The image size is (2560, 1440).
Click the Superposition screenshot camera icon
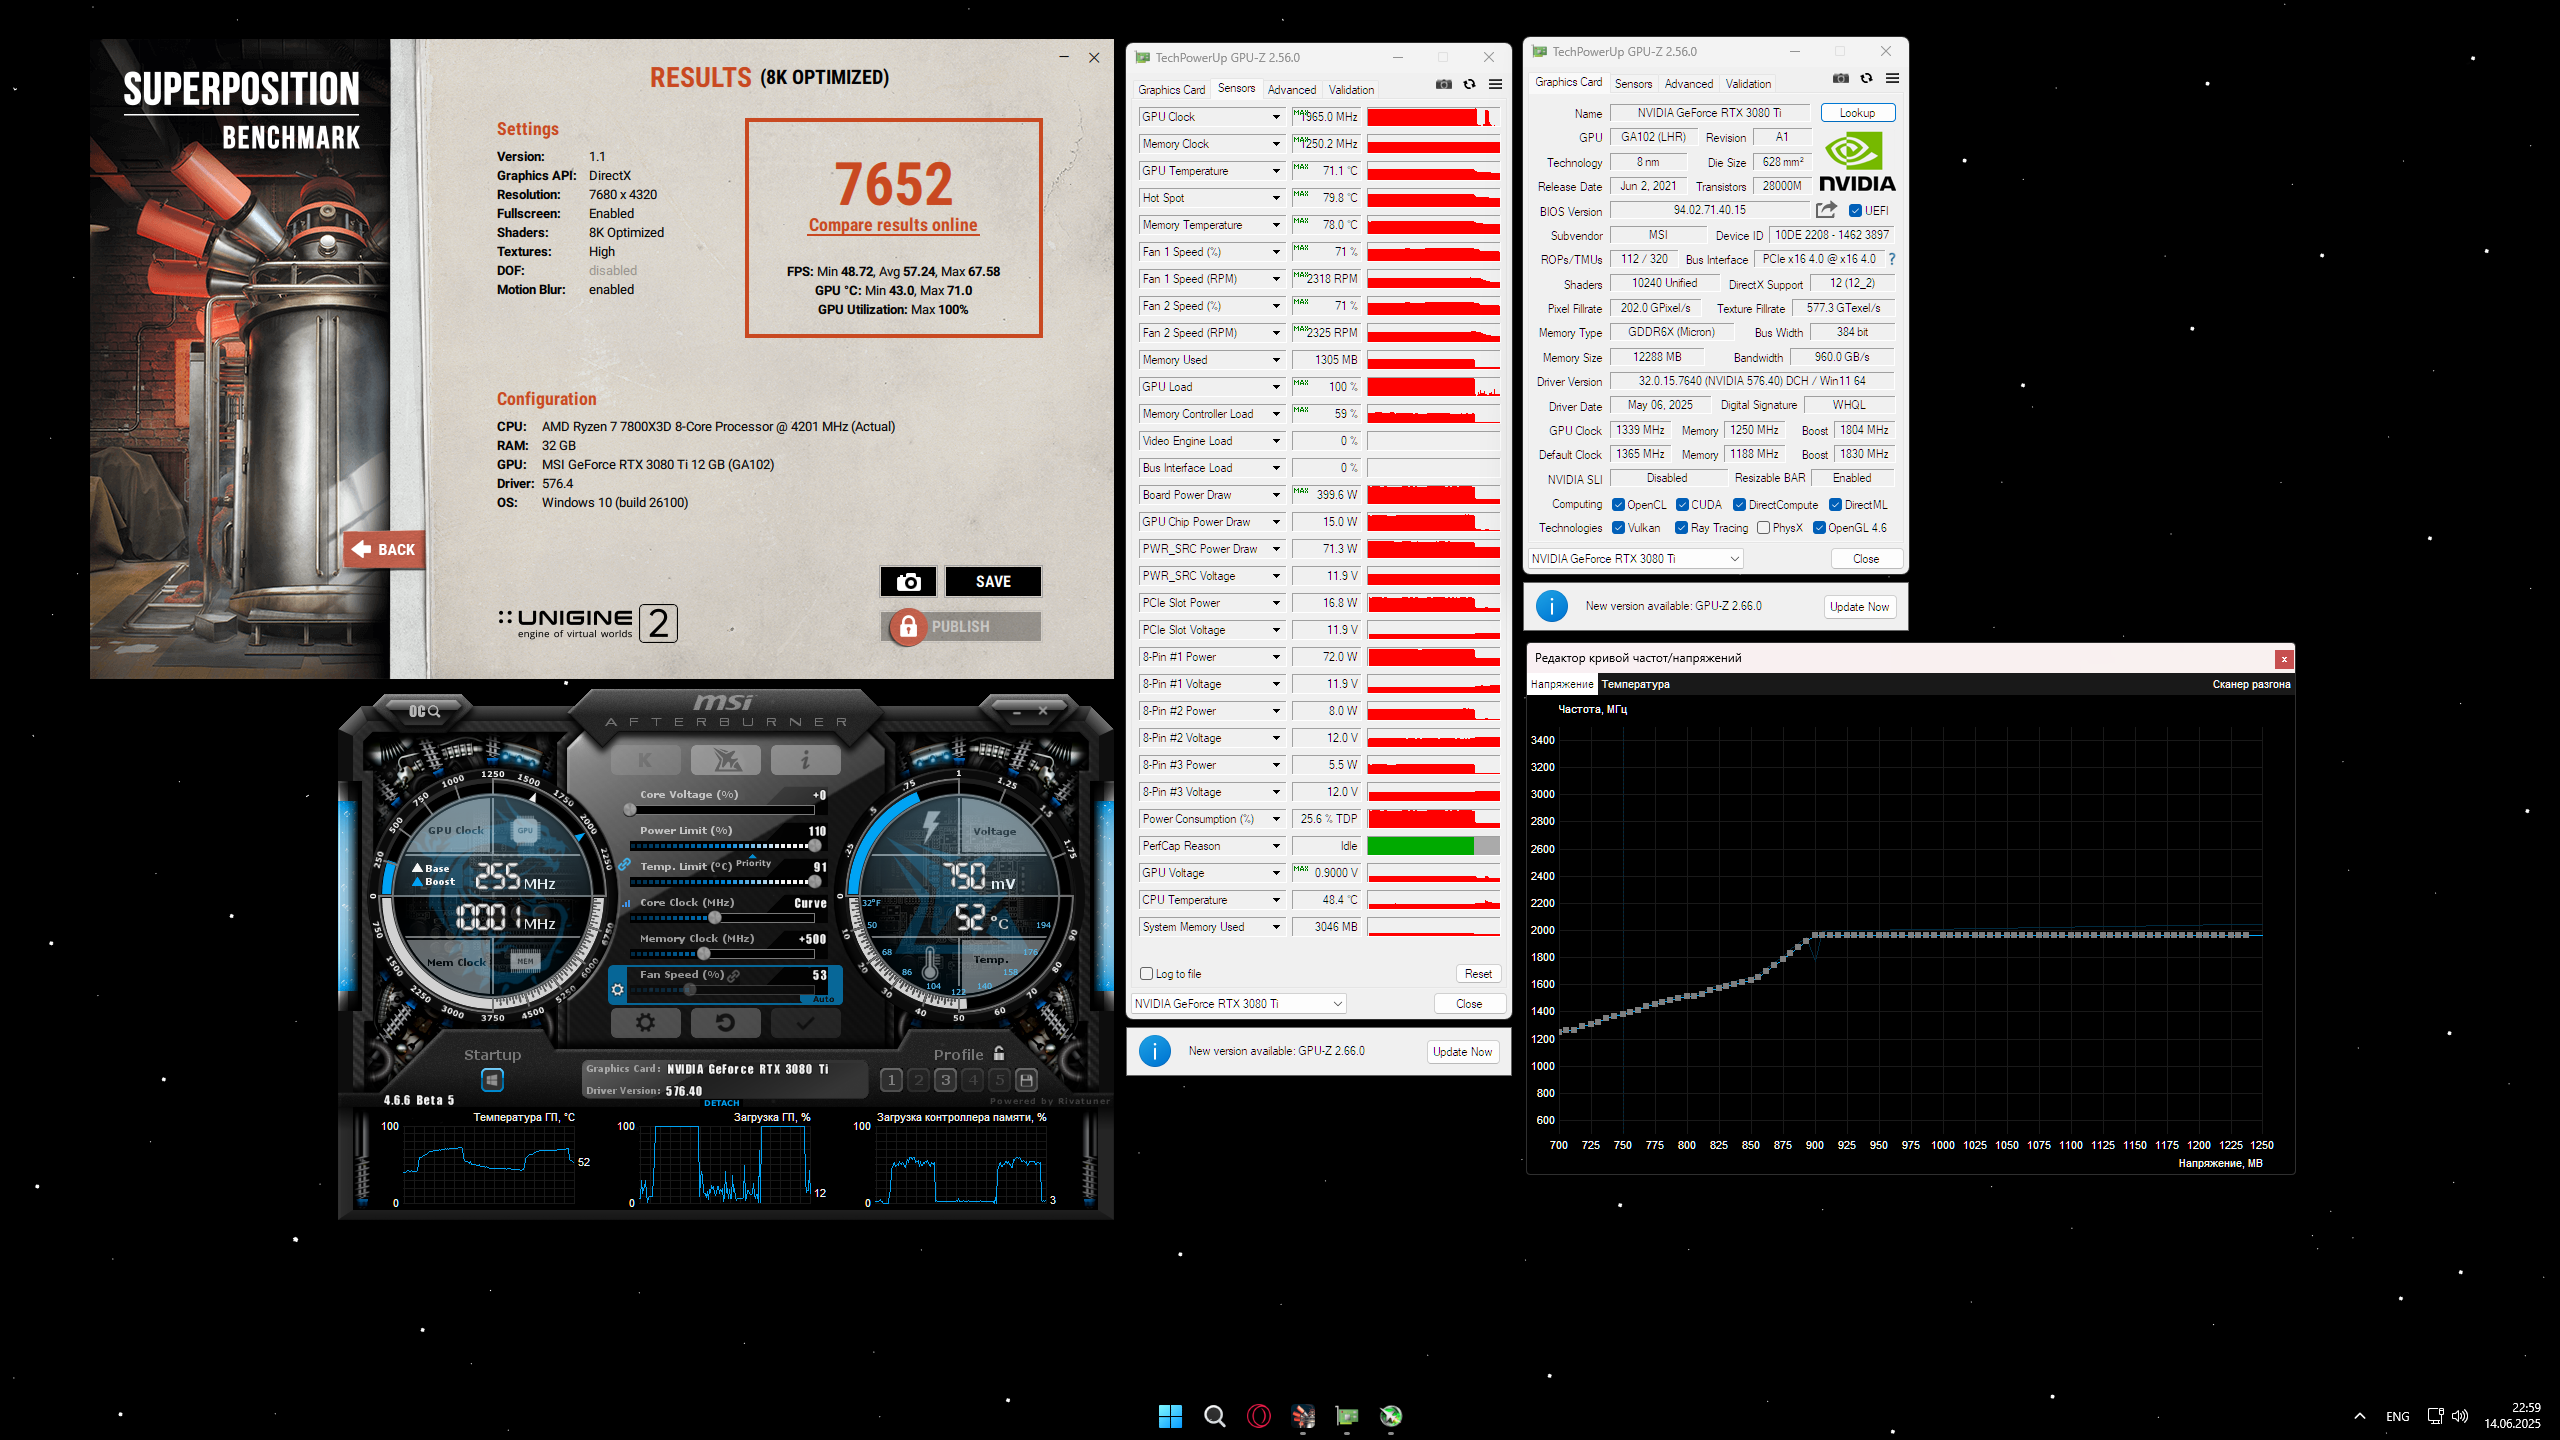908,582
